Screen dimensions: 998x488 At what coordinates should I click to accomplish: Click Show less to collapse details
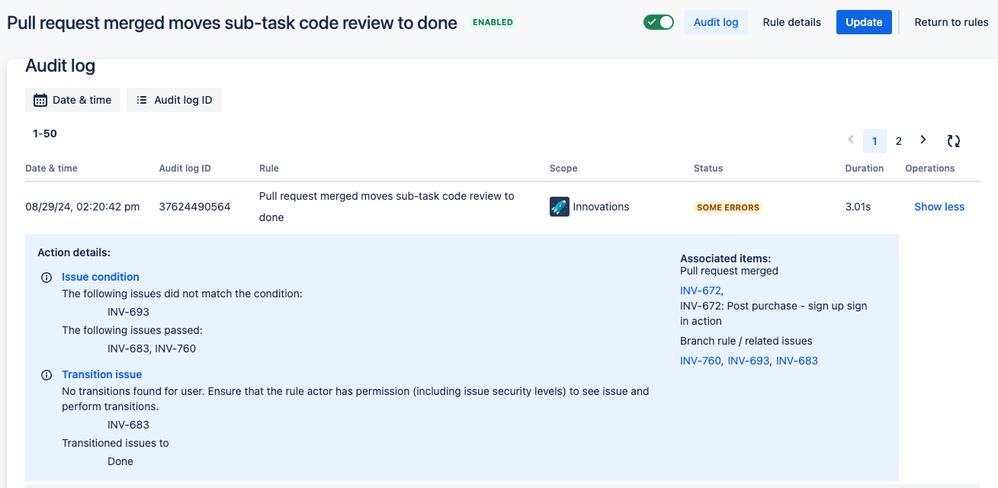click(939, 207)
